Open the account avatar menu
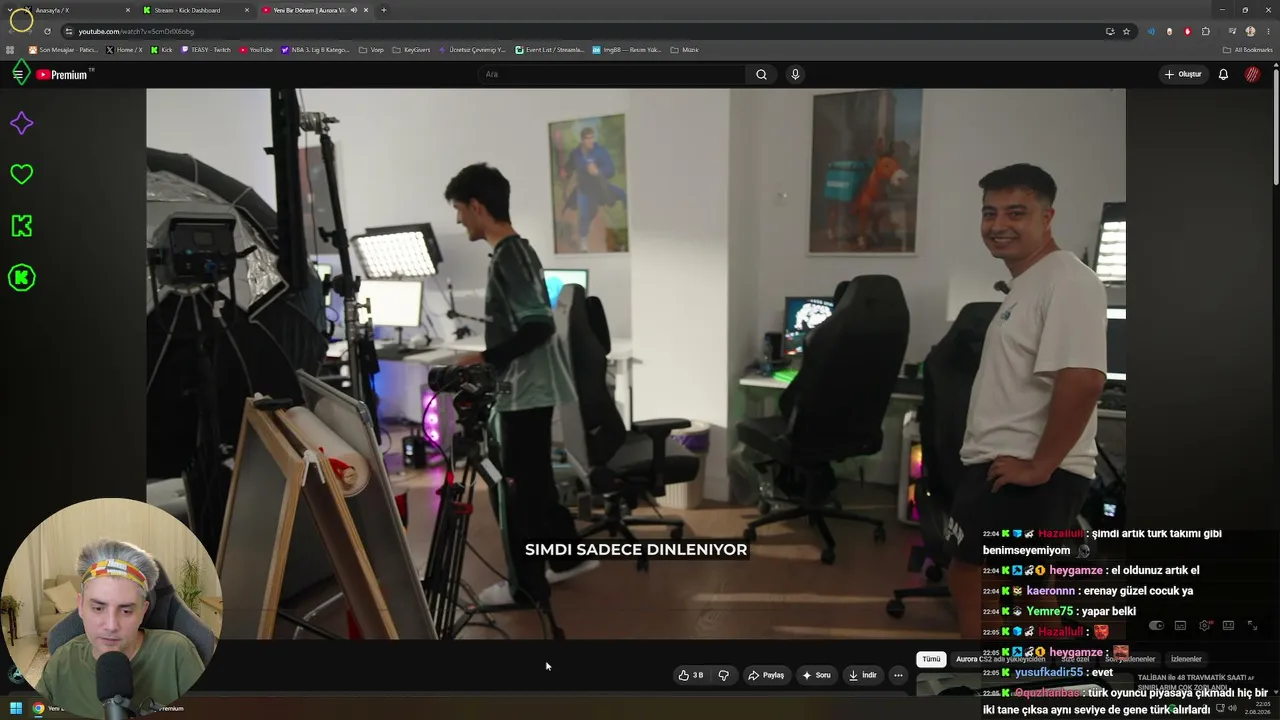The width and height of the screenshot is (1280, 720). point(1252,74)
